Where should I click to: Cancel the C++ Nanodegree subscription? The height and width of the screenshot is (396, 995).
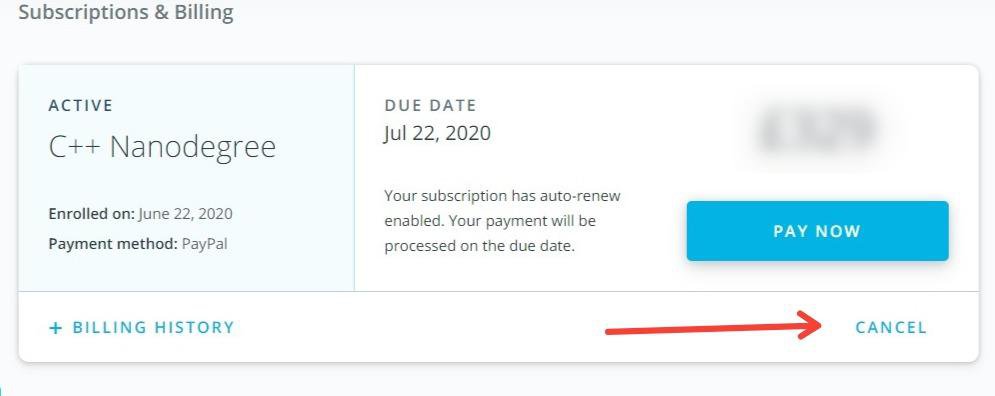(891, 327)
